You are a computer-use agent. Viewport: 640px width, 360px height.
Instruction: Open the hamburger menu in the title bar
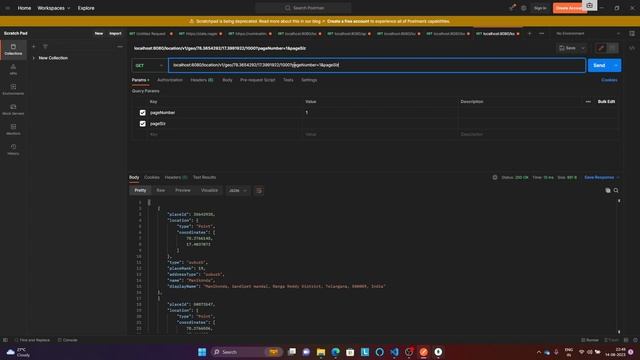tap(7, 8)
